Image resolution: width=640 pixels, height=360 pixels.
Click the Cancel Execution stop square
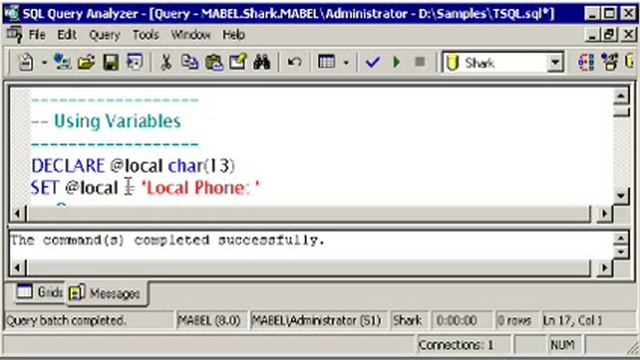[x=420, y=62]
